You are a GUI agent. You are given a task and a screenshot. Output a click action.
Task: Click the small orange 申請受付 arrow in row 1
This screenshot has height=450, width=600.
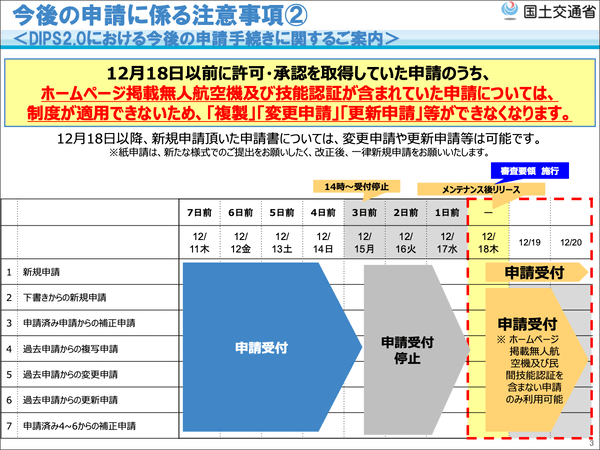tap(536, 272)
